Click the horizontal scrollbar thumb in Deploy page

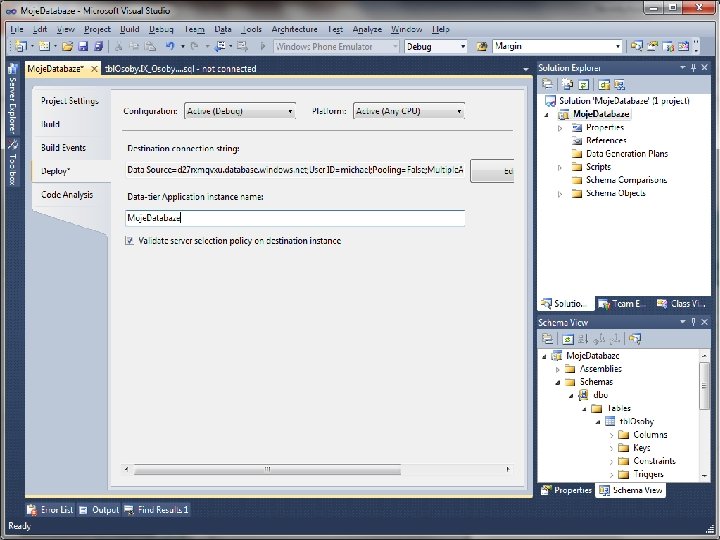coord(267,470)
